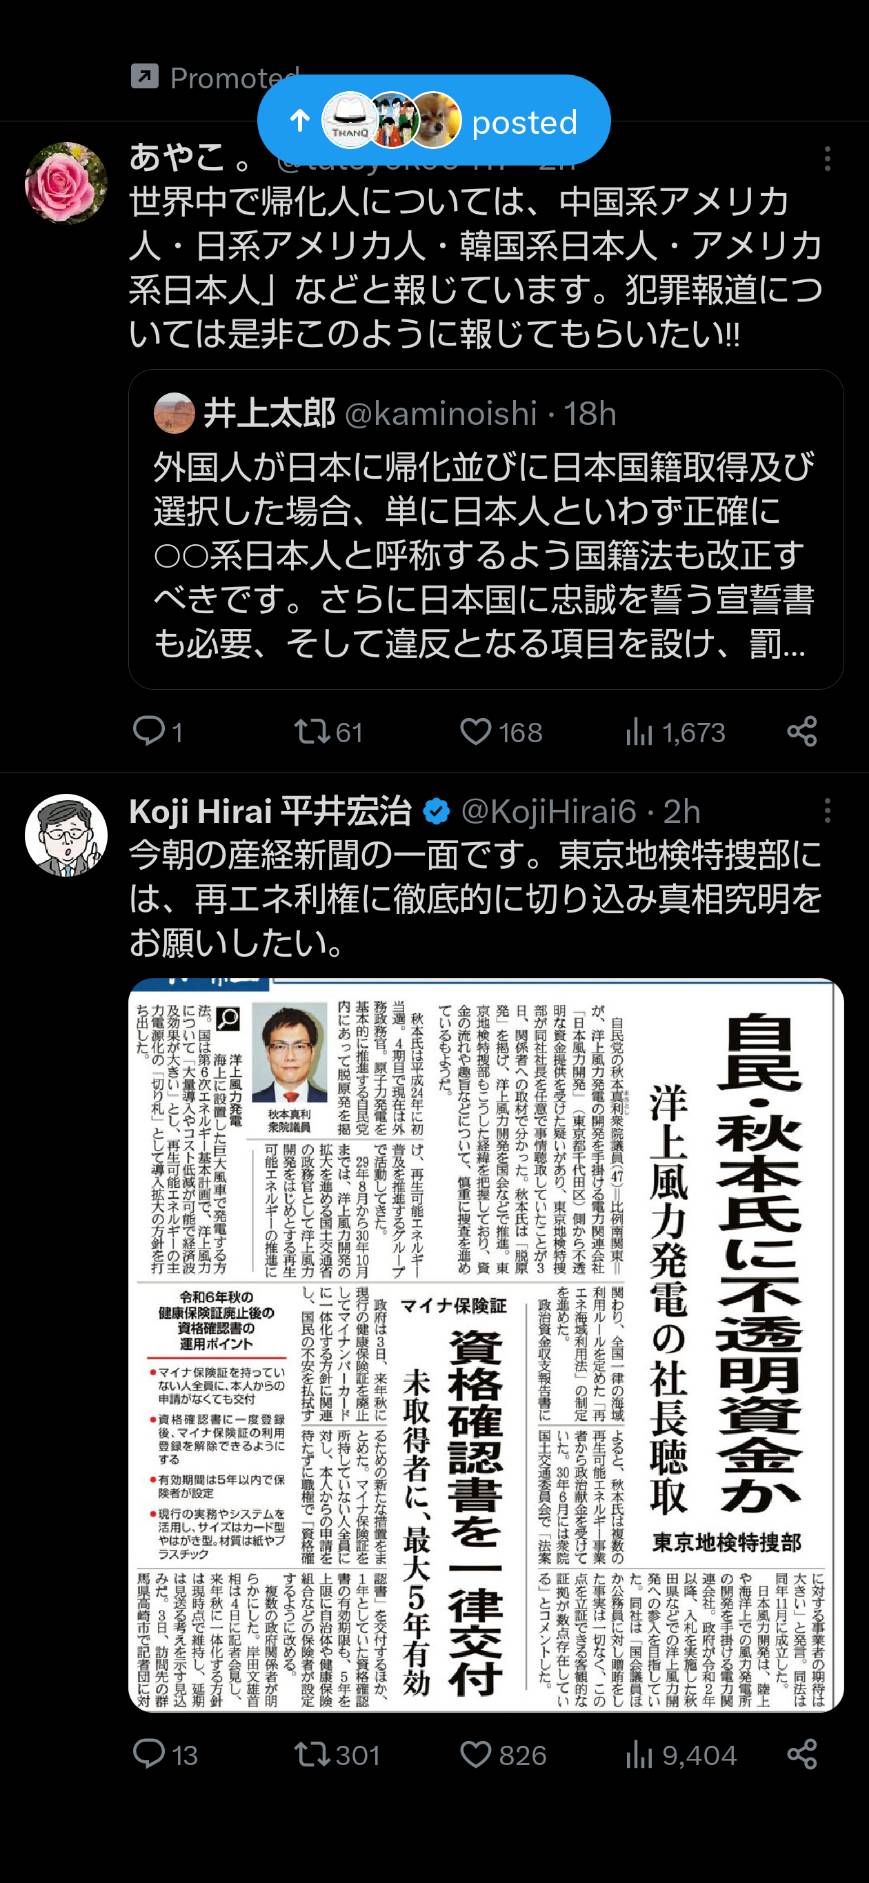Repost あやこ's post with 61 reposts
The width and height of the screenshot is (869, 1883).
[x=313, y=731]
